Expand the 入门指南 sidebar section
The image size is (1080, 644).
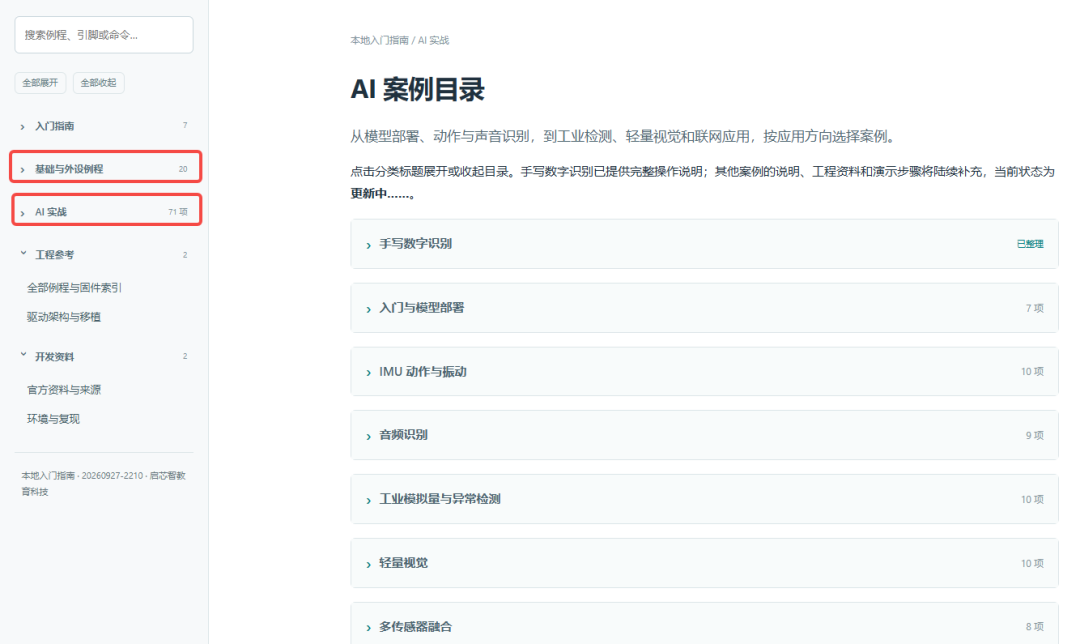pos(104,126)
